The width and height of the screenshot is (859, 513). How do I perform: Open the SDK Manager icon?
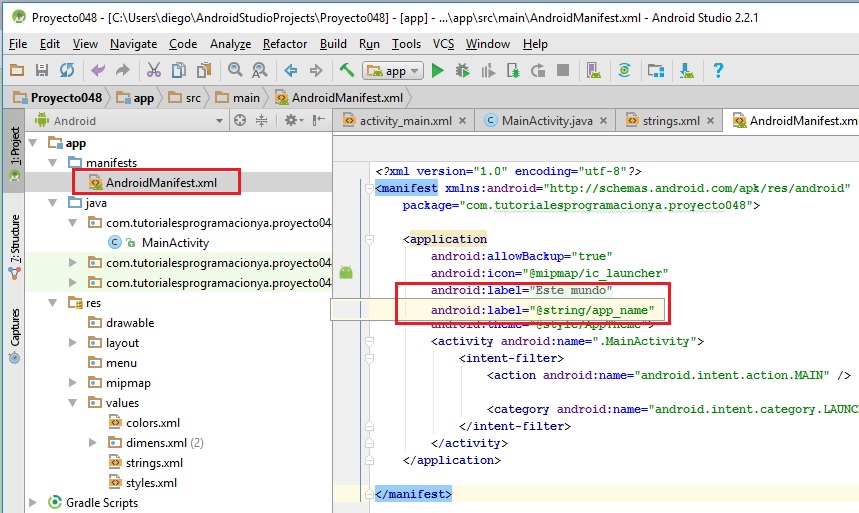pyautogui.click(x=686, y=70)
